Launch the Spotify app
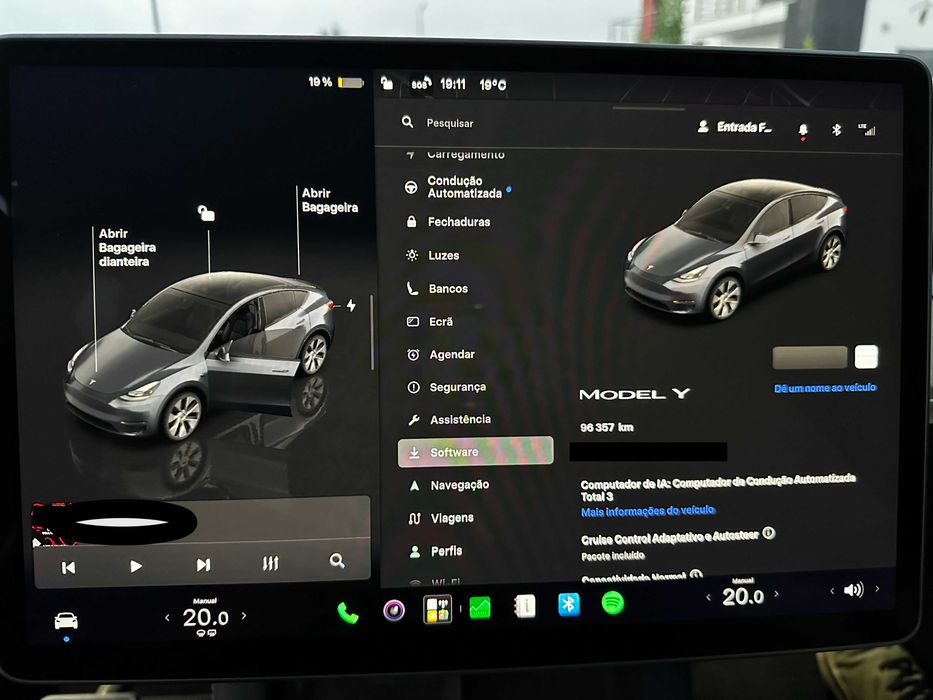933x700 pixels. pyautogui.click(x=613, y=603)
